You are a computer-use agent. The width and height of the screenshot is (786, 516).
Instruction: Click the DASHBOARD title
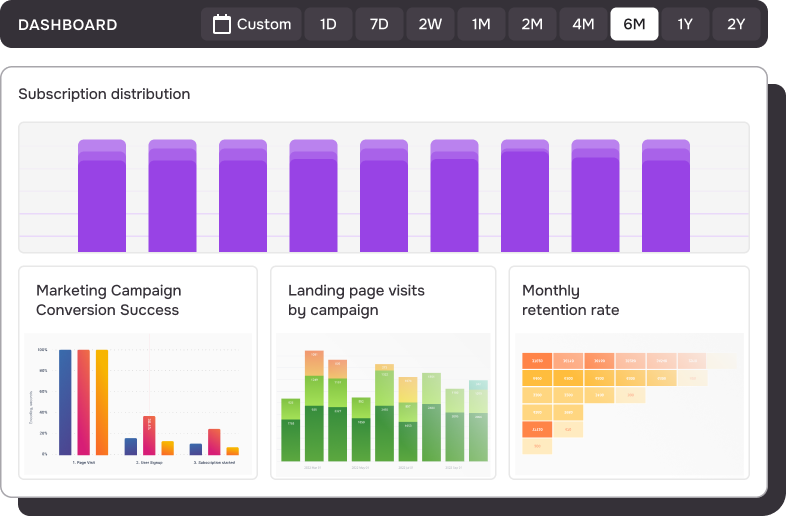[x=68, y=25]
